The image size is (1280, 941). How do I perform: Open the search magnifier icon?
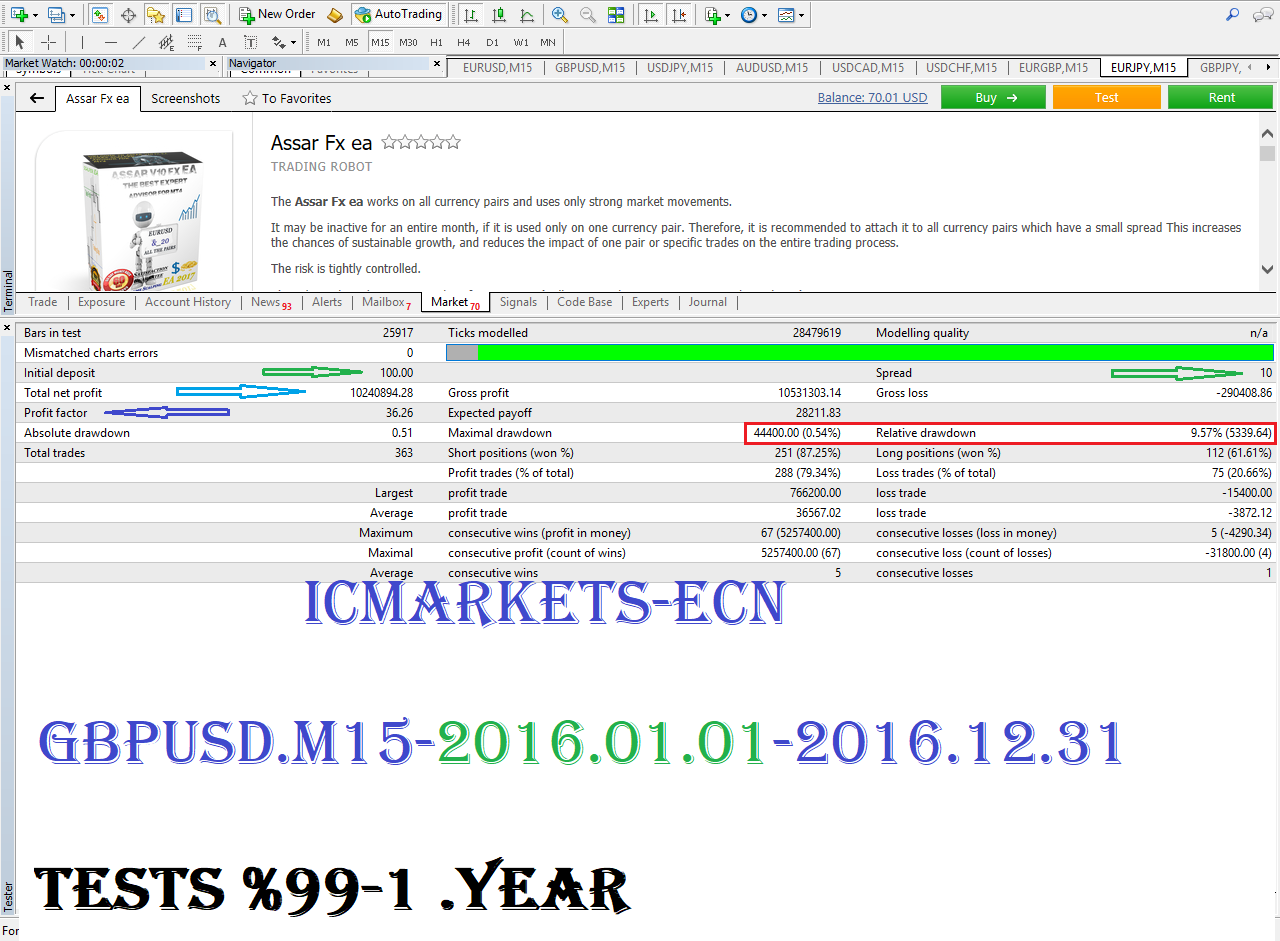click(x=1233, y=15)
